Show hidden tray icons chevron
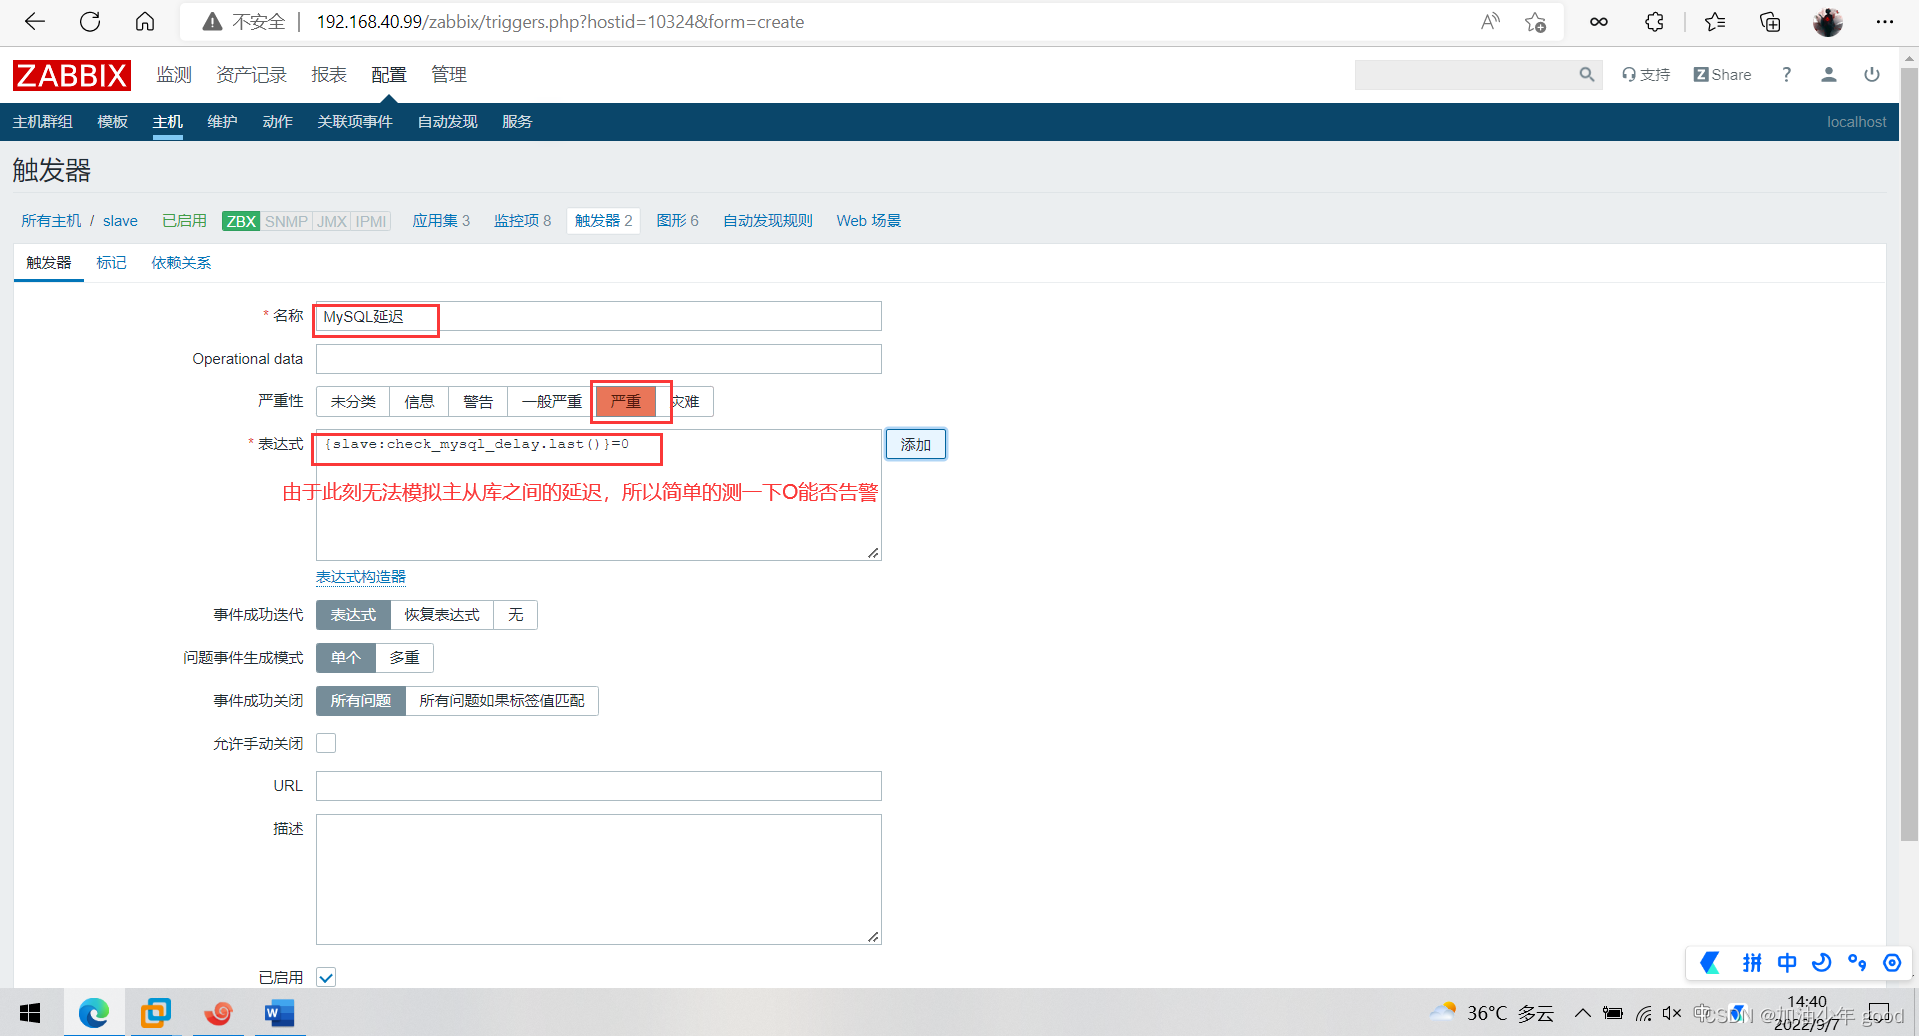The image size is (1919, 1036). [1583, 1013]
